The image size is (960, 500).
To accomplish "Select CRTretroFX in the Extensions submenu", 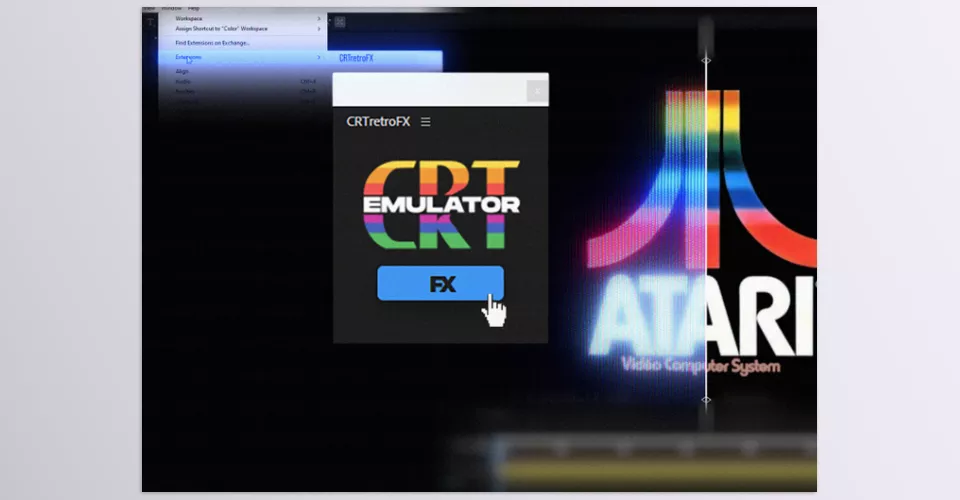I will (356, 58).
